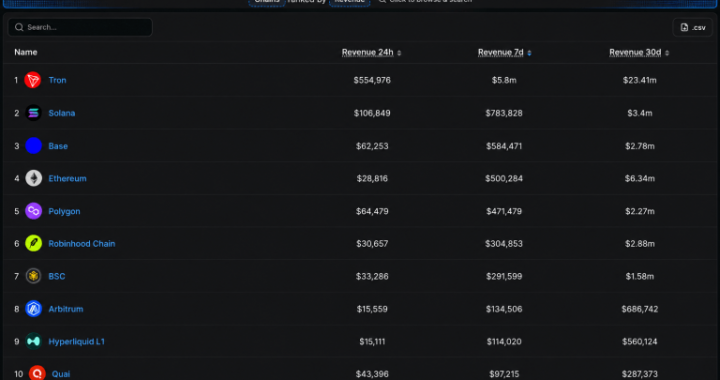Open the Robinhood Chain link

pyautogui.click(x=82, y=244)
